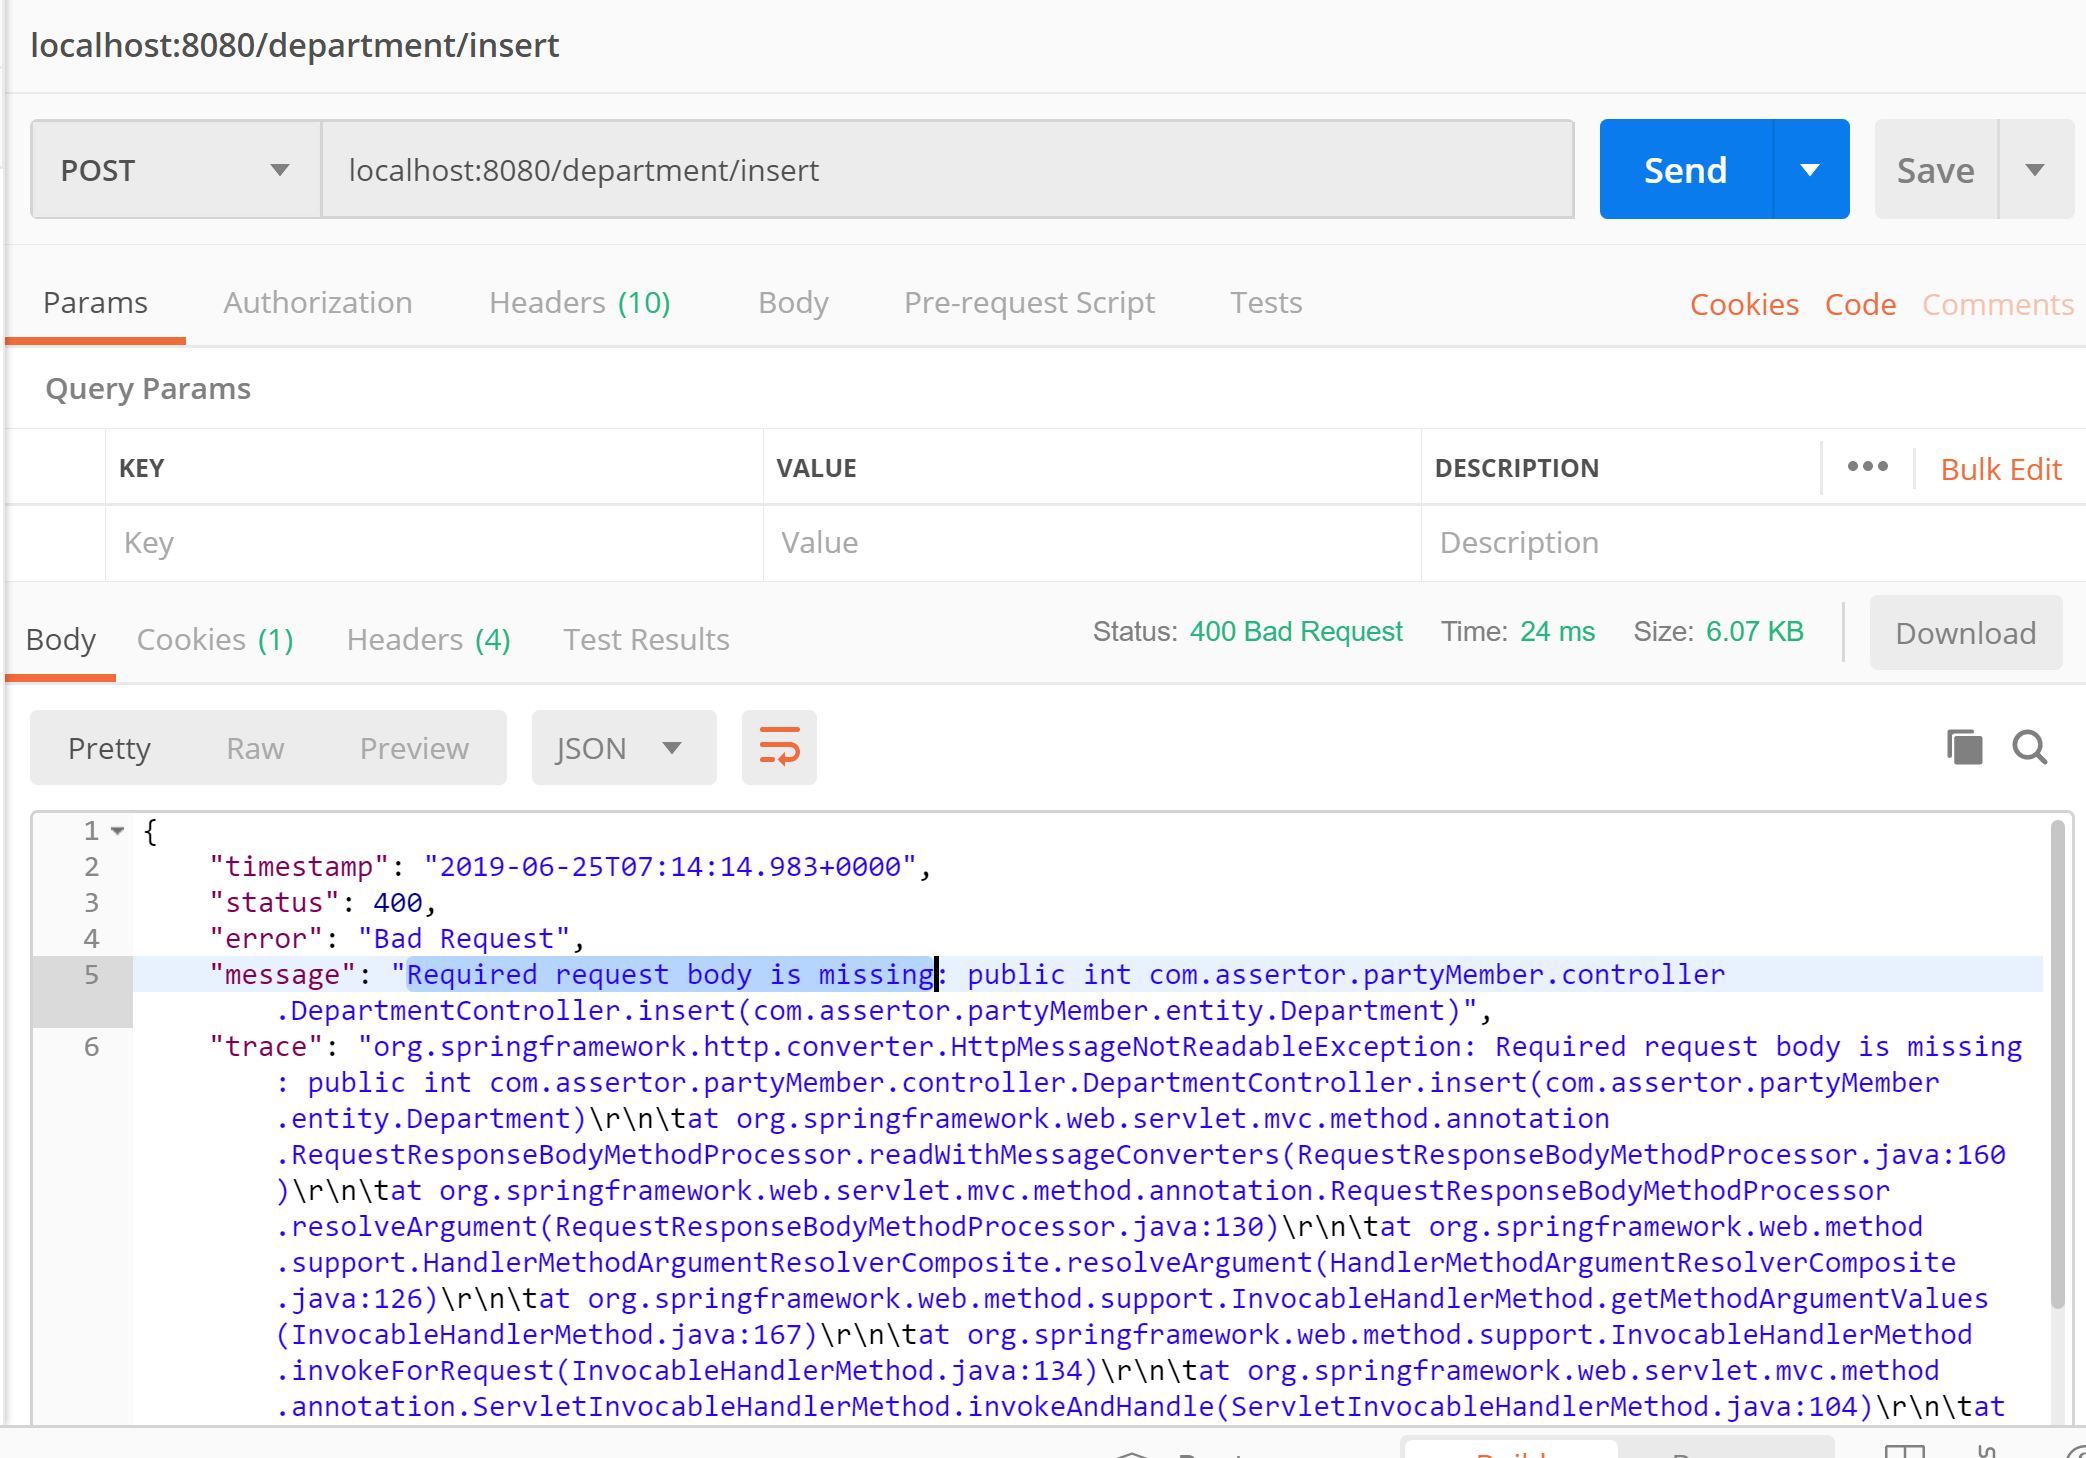Switch to Preview response view
Viewport: 2086px width, 1458px height.
click(x=414, y=748)
